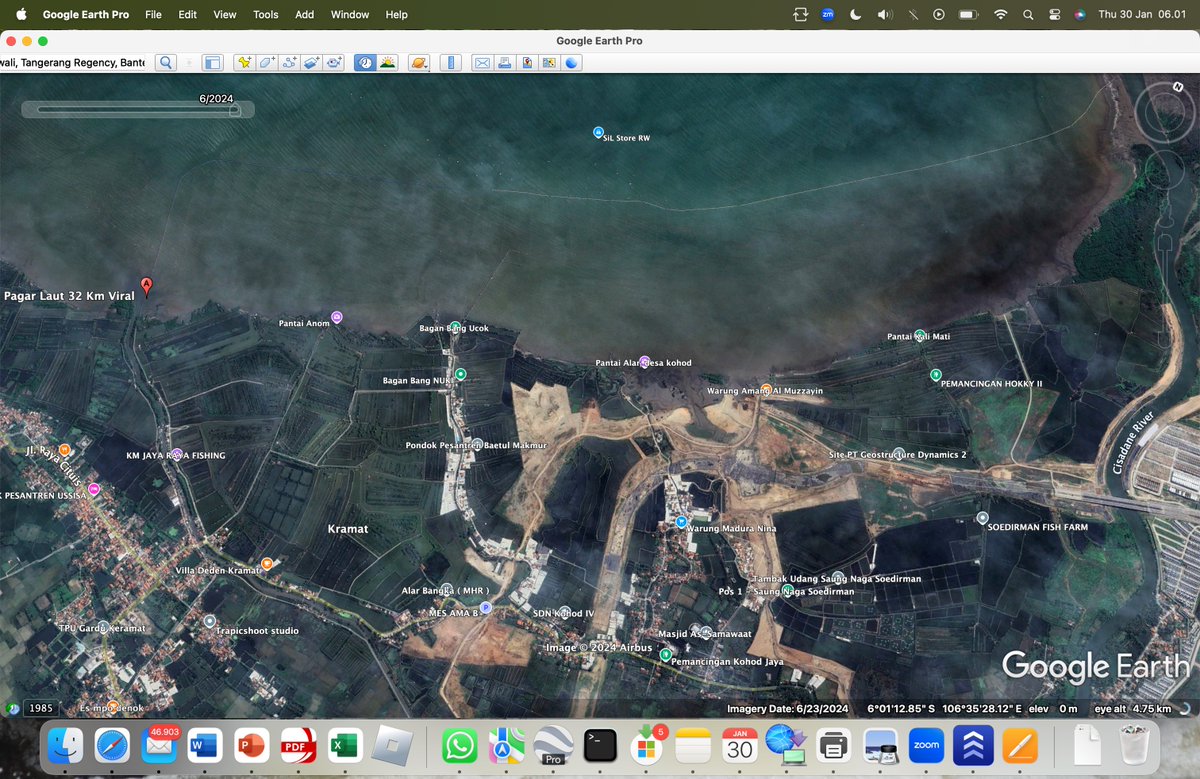
Task: Select the Add Image Overlay tool
Action: [311, 62]
